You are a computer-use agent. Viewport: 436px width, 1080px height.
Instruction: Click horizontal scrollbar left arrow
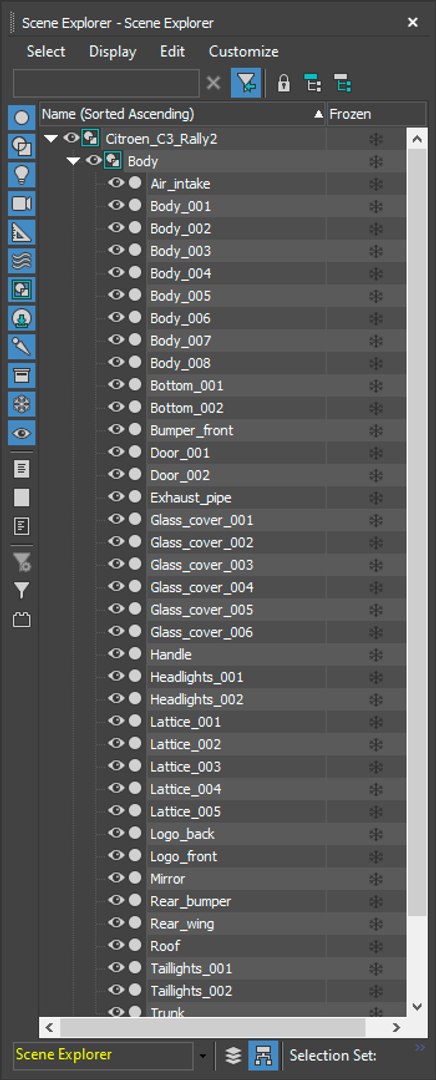click(x=49, y=1027)
